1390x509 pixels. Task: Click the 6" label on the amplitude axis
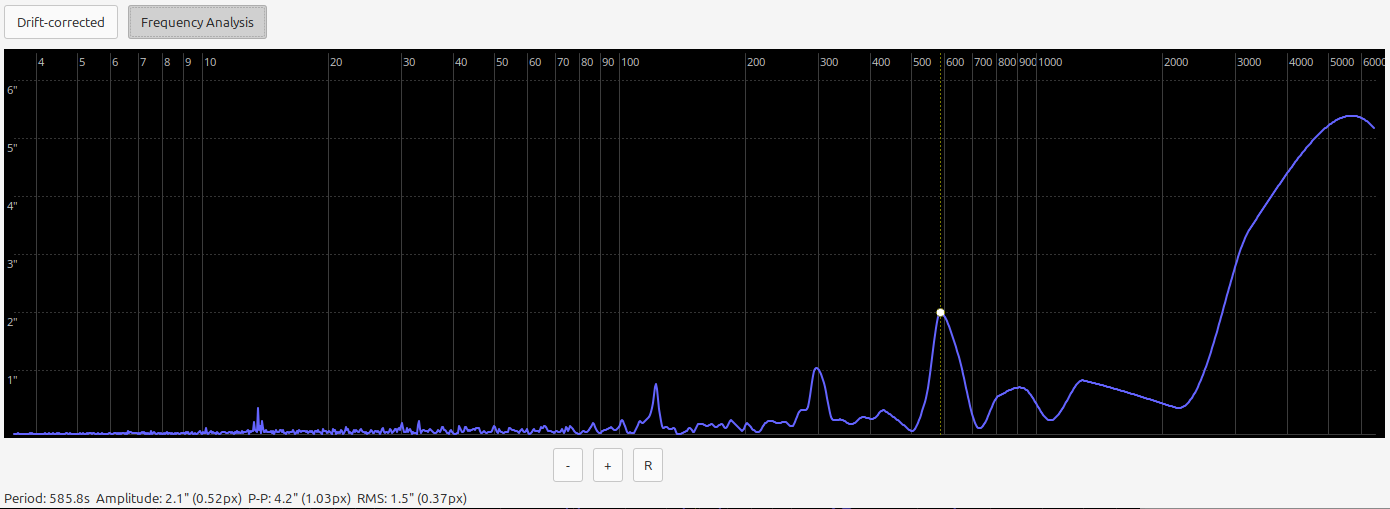tap(12, 90)
